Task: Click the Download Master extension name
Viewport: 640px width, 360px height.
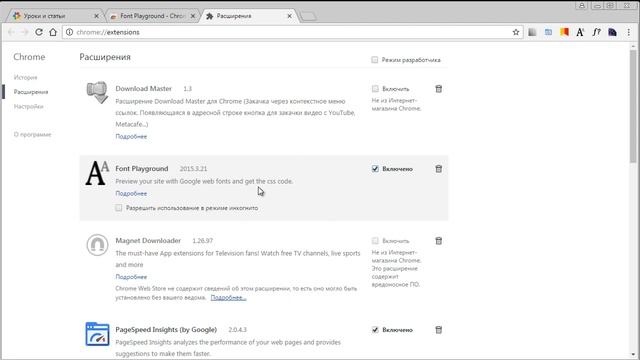Action: tap(143, 89)
